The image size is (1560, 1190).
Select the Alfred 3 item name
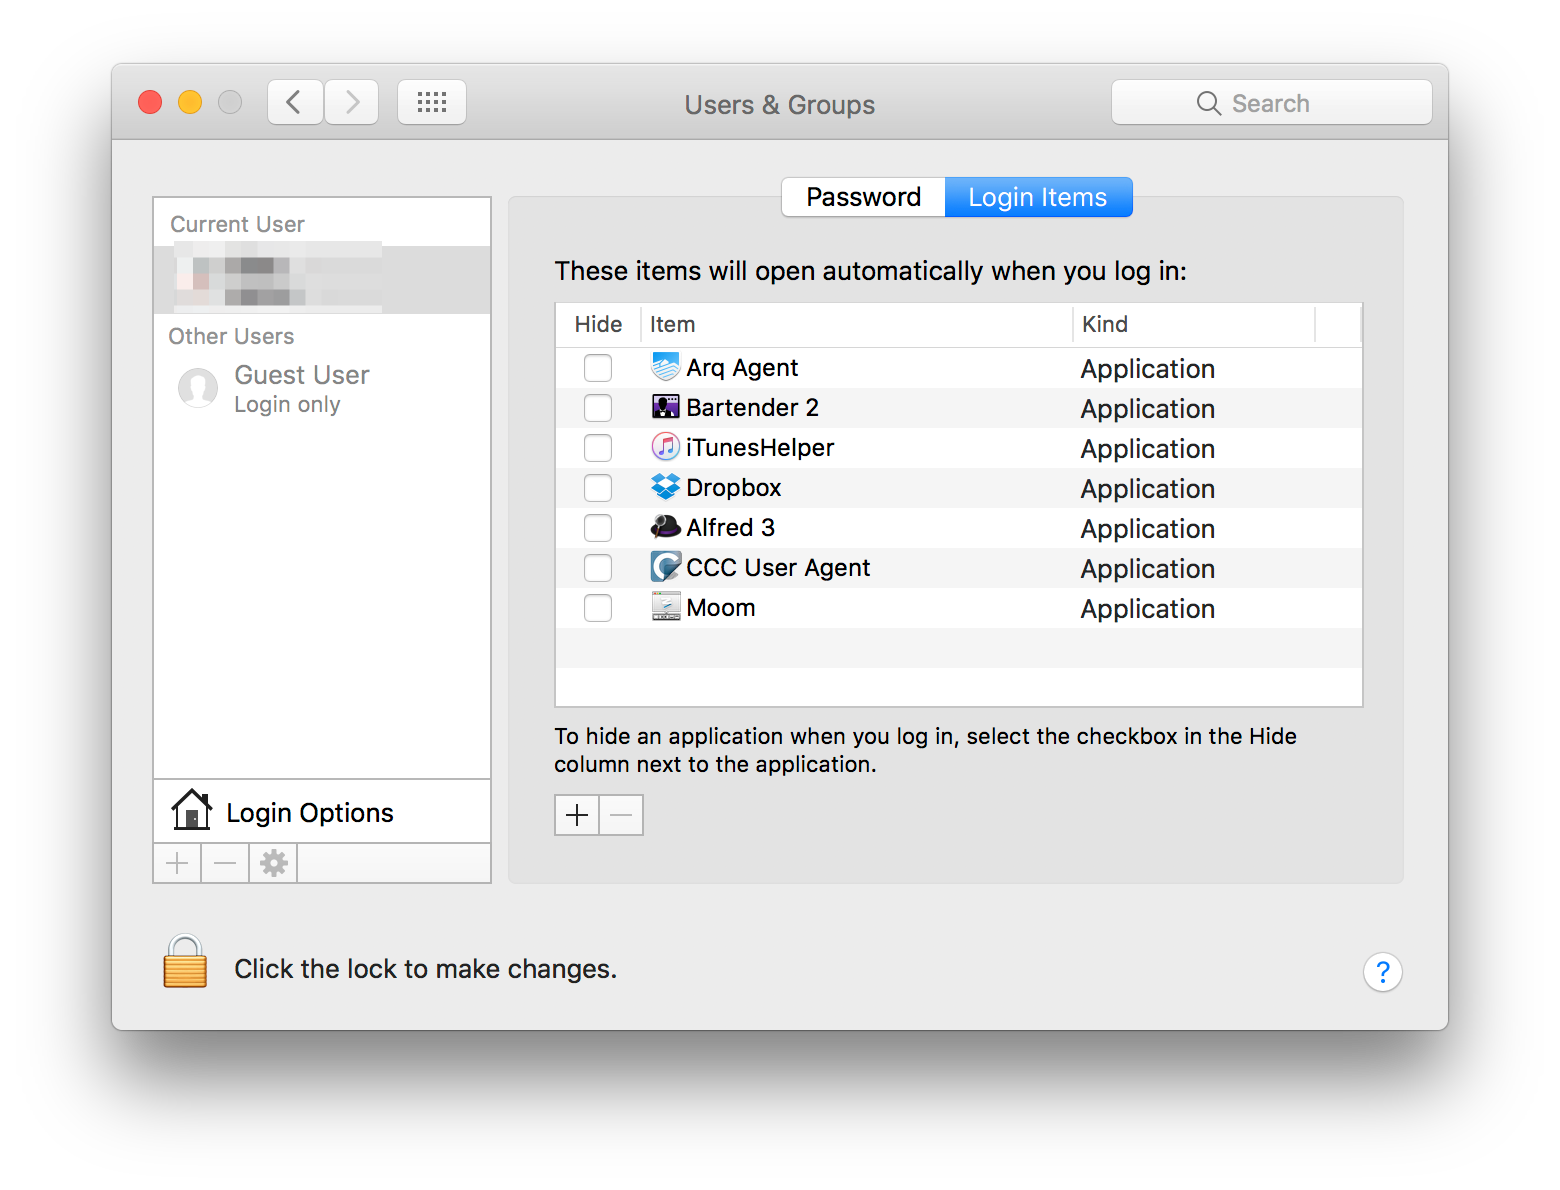[730, 528]
